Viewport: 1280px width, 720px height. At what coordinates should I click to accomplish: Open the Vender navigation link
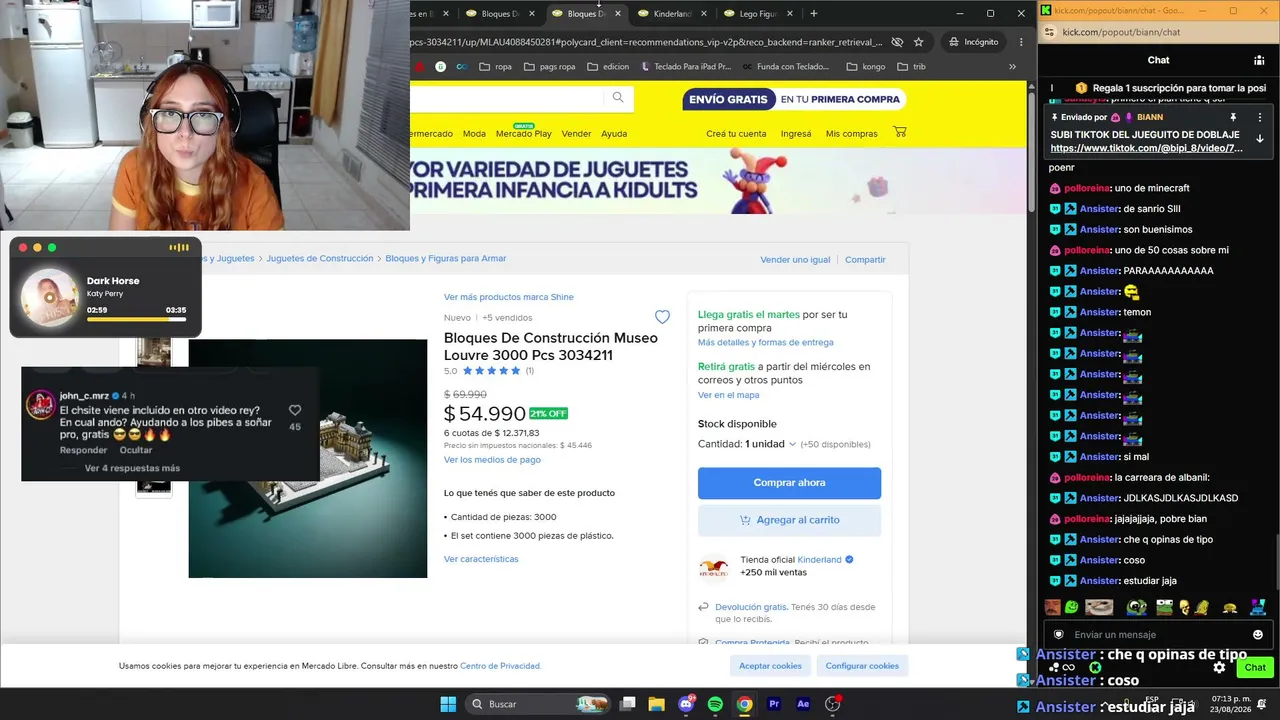pos(576,134)
